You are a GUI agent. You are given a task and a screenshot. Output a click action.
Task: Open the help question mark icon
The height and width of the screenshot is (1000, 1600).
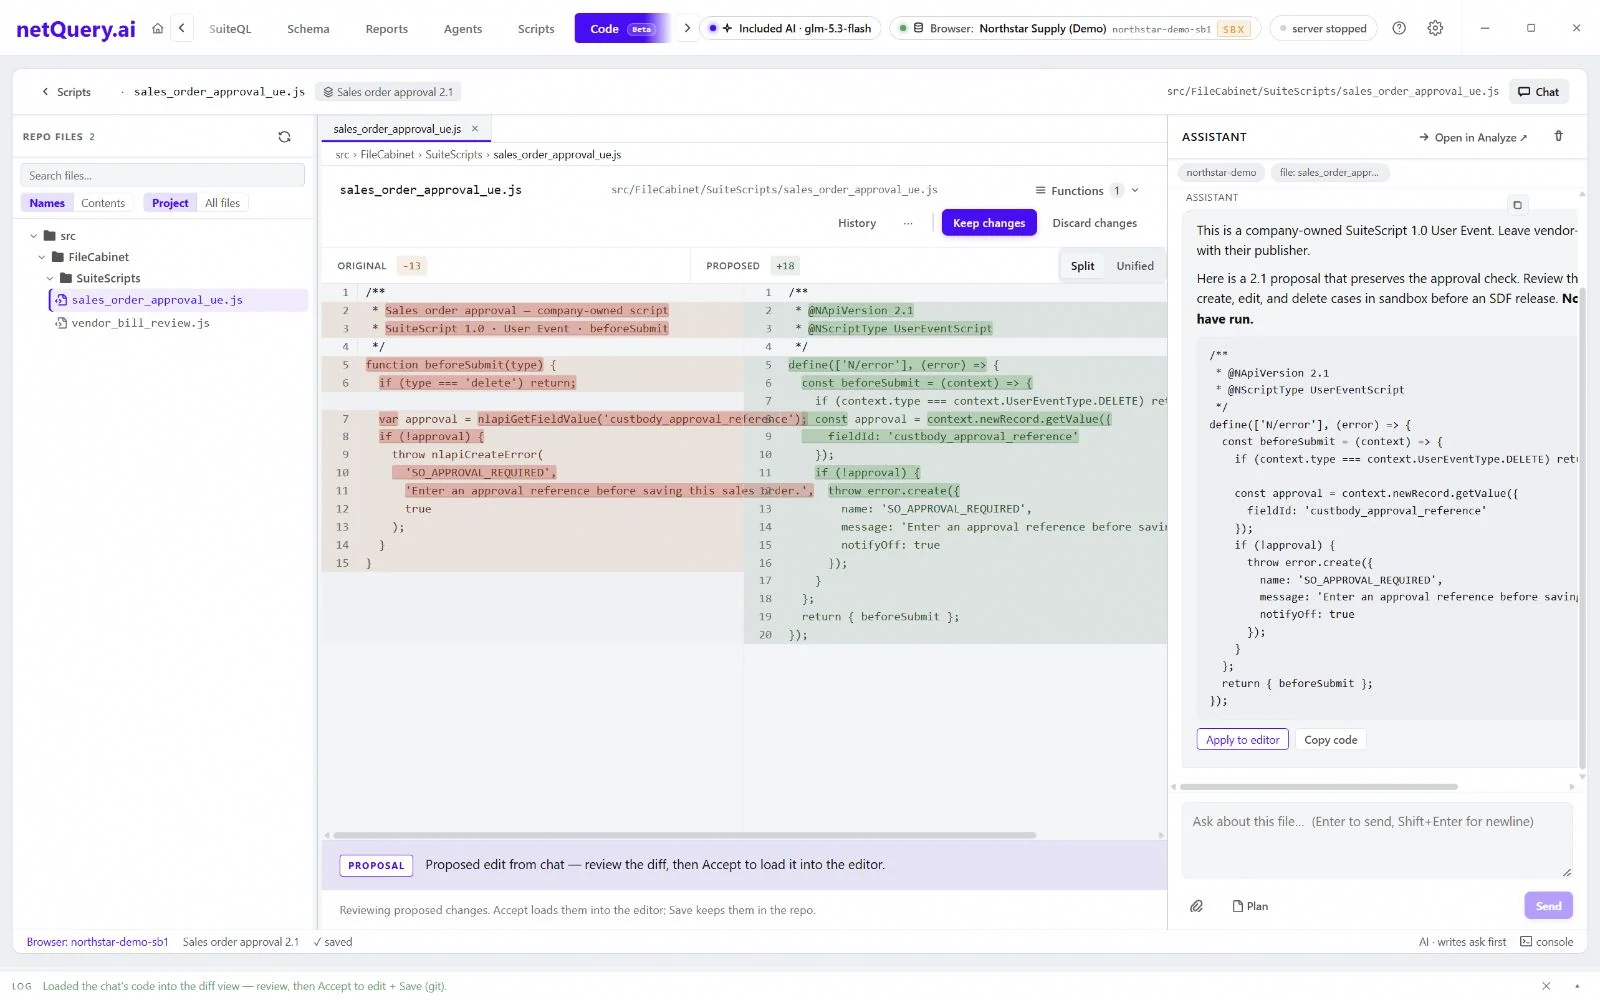(1399, 28)
